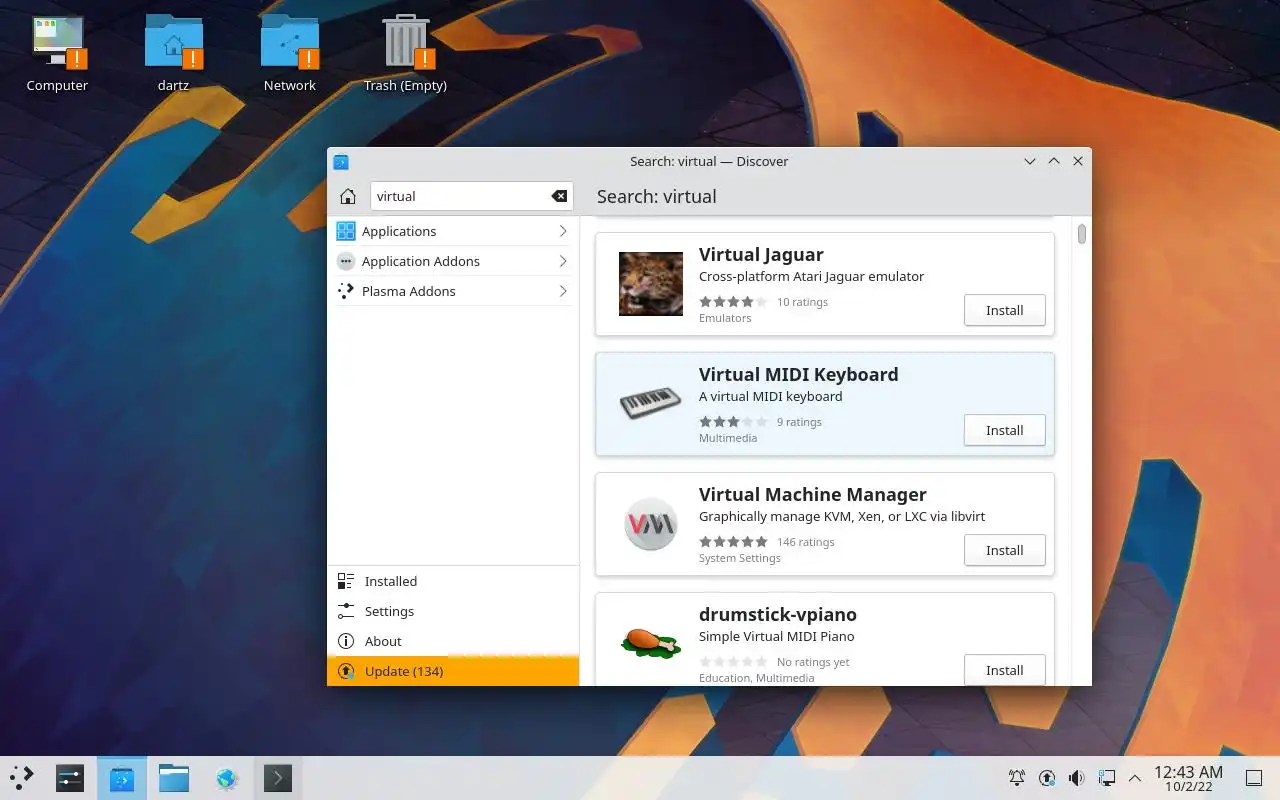The image size is (1280, 800).
Task: Open System Settings from taskbar
Action: (x=70, y=778)
